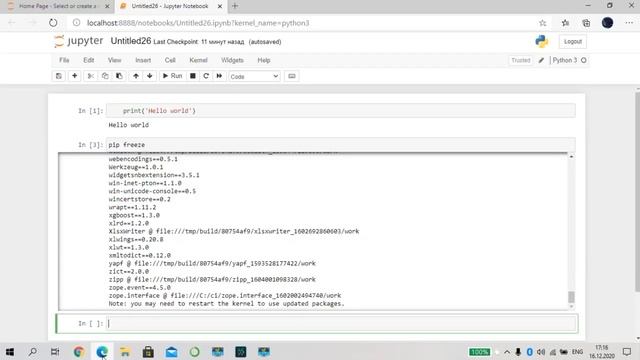Open Windows taskbar search
Screen dimensions: 640x360
coord(32,351)
